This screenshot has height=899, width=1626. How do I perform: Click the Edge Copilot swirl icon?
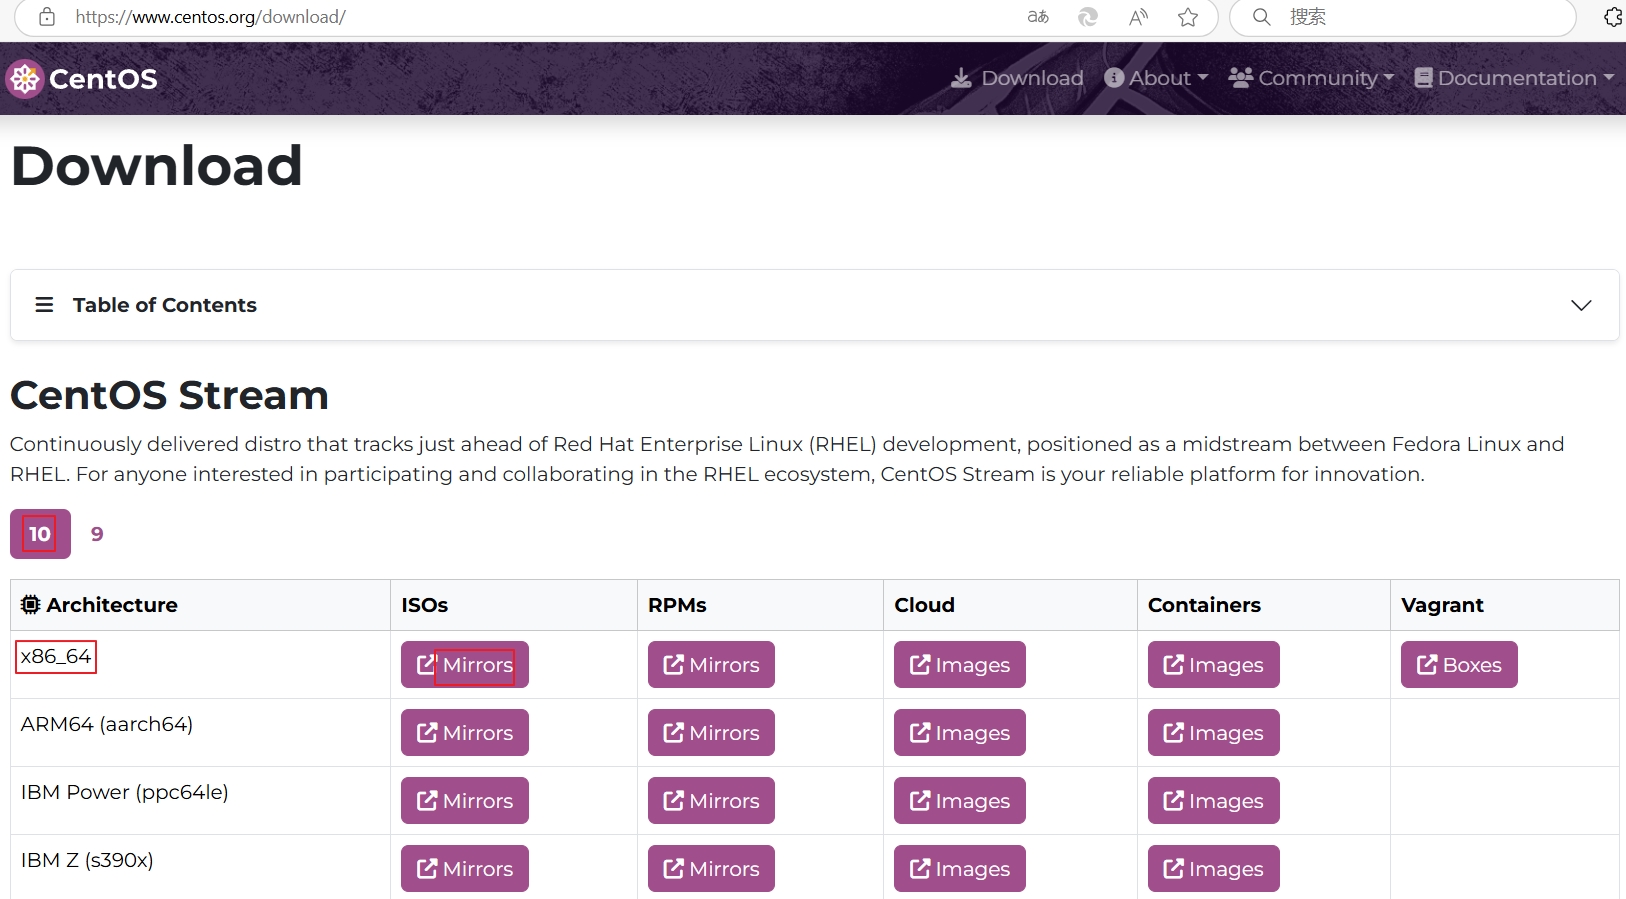coord(1088,17)
